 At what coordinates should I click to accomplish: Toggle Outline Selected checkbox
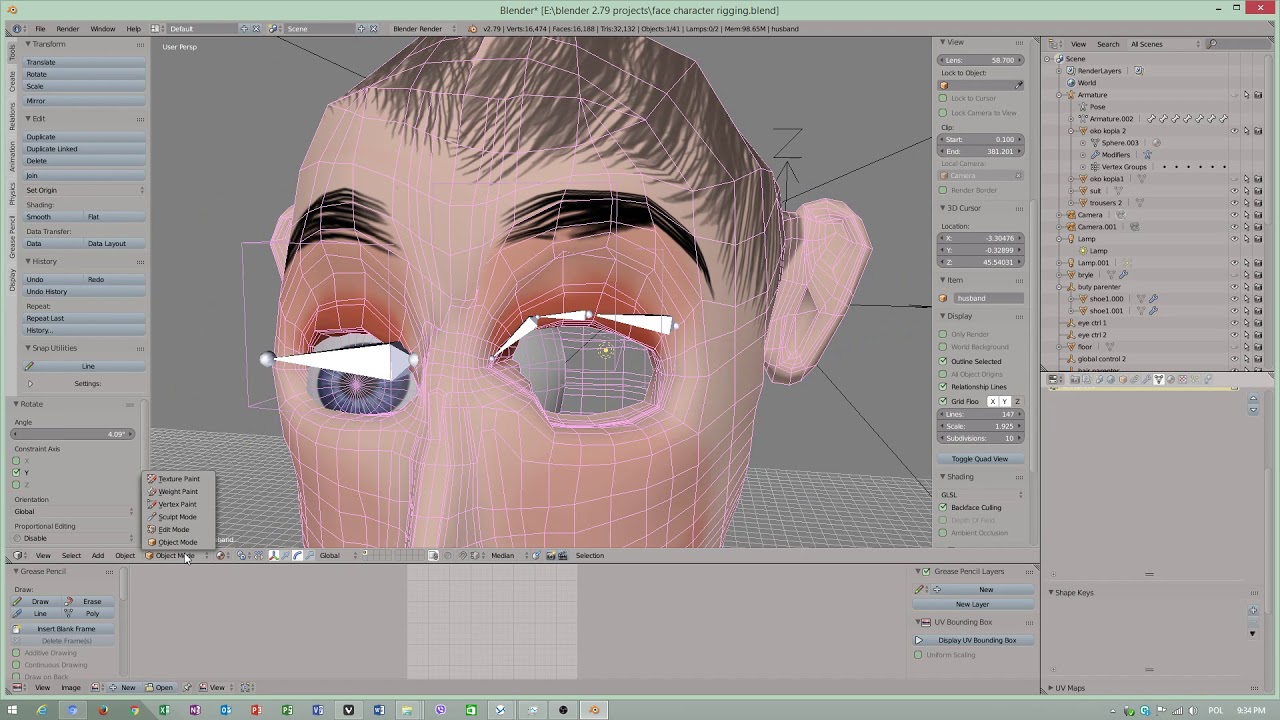click(943, 361)
